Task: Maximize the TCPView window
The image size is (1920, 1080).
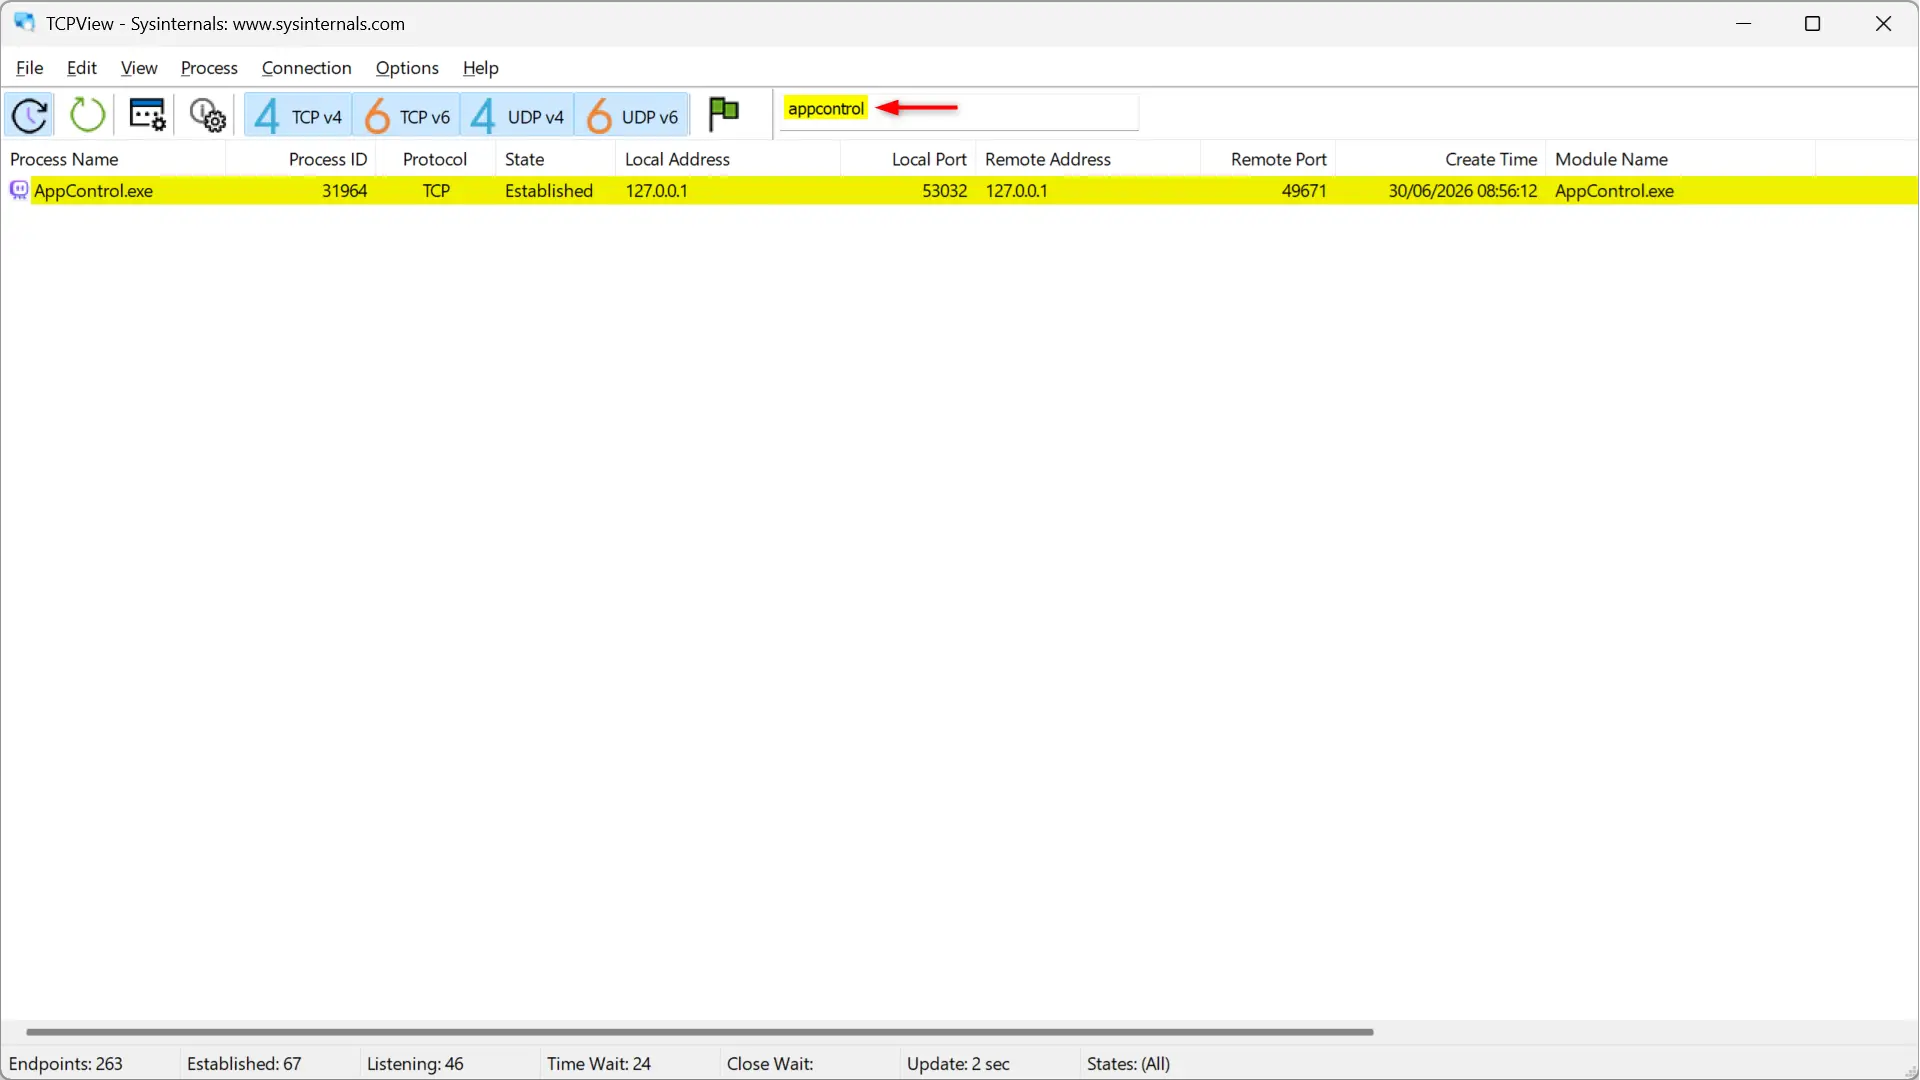Action: click(x=1812, y=23)
